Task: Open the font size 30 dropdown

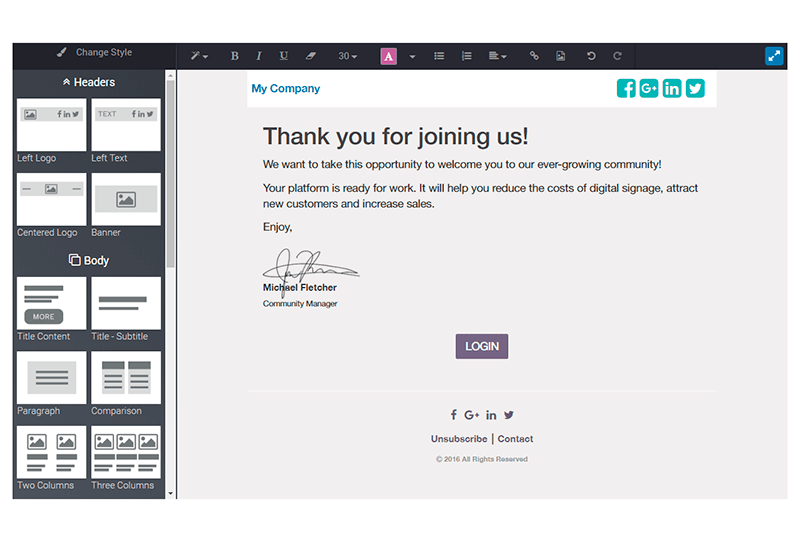Action: pos(347,56)
